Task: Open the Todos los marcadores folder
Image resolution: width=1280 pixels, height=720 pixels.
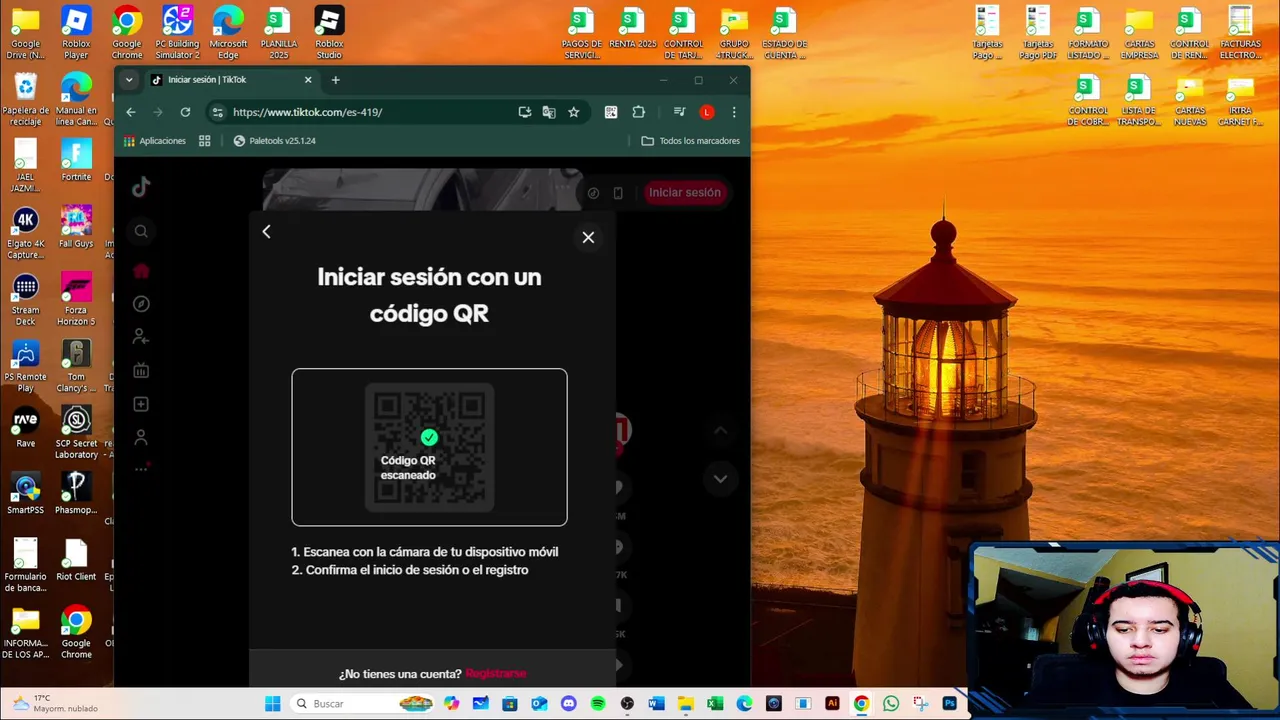Action: (691, 141)
